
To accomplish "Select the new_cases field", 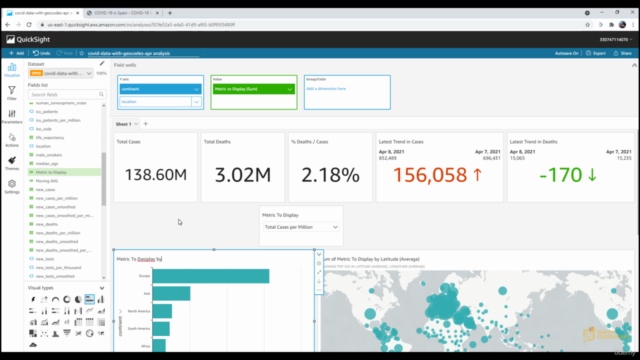I will pos(45,189).
